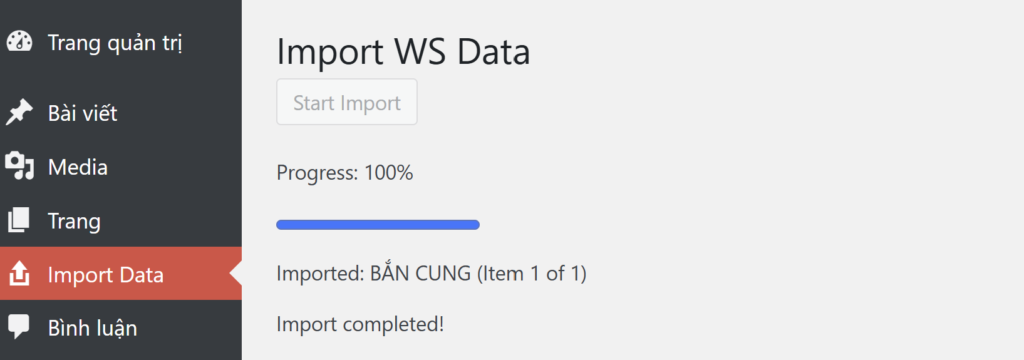Open the Trang quản trị menu
The image size is (1024, 360).
pyautogui.click(x=116, y=43)
